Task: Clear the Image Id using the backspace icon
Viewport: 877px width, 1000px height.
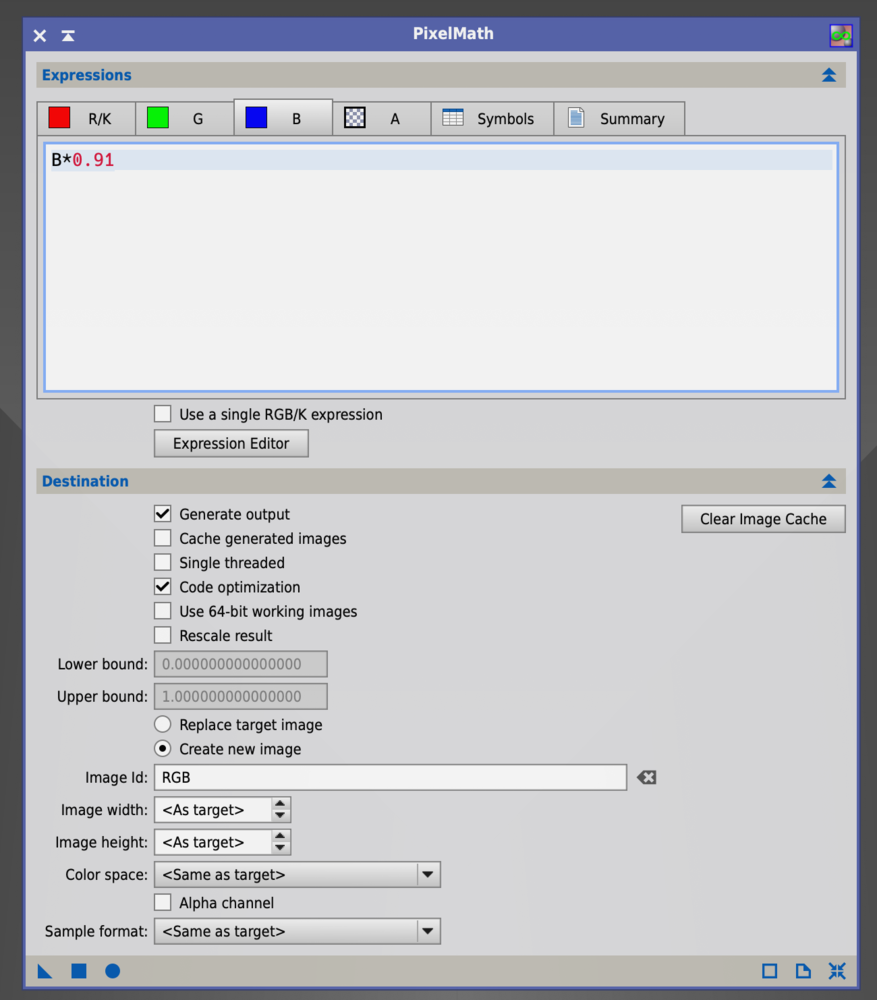Action: click(x=645, y=777)
